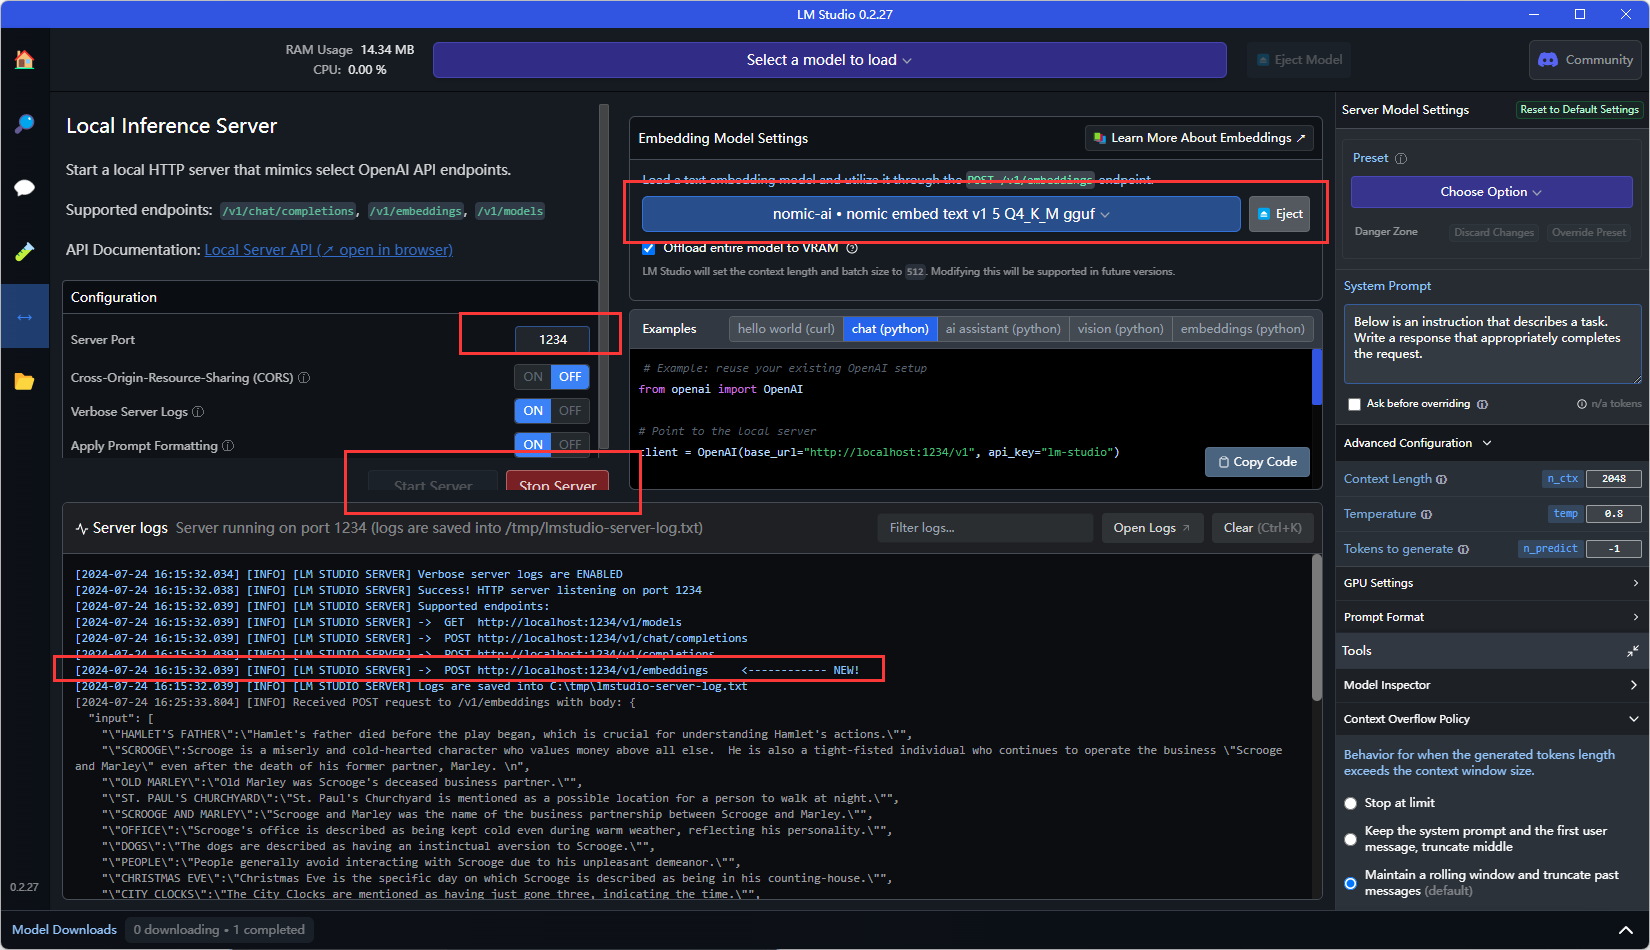Turn CORS ON
Image resolution: width=1650 pixels, height=950 pixels.
pos(533,377)
